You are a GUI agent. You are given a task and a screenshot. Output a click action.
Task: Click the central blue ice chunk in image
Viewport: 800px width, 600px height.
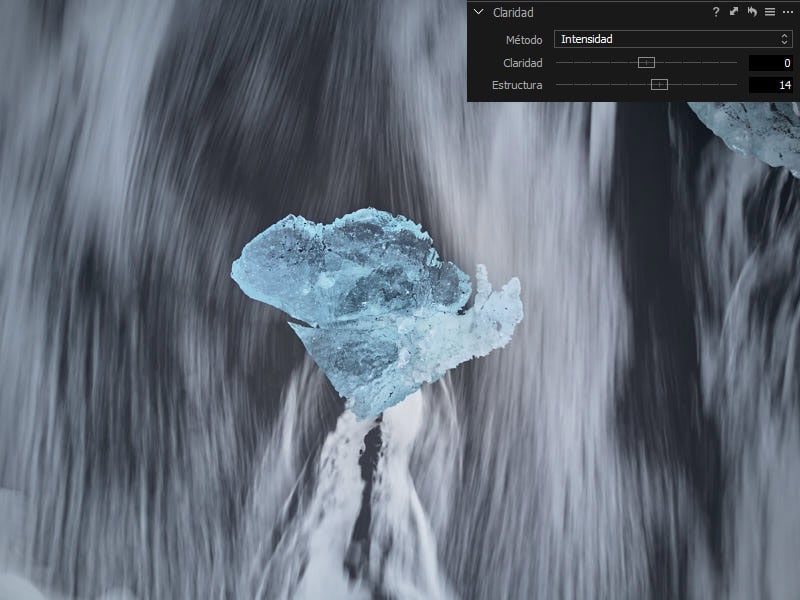click(370, 300)
